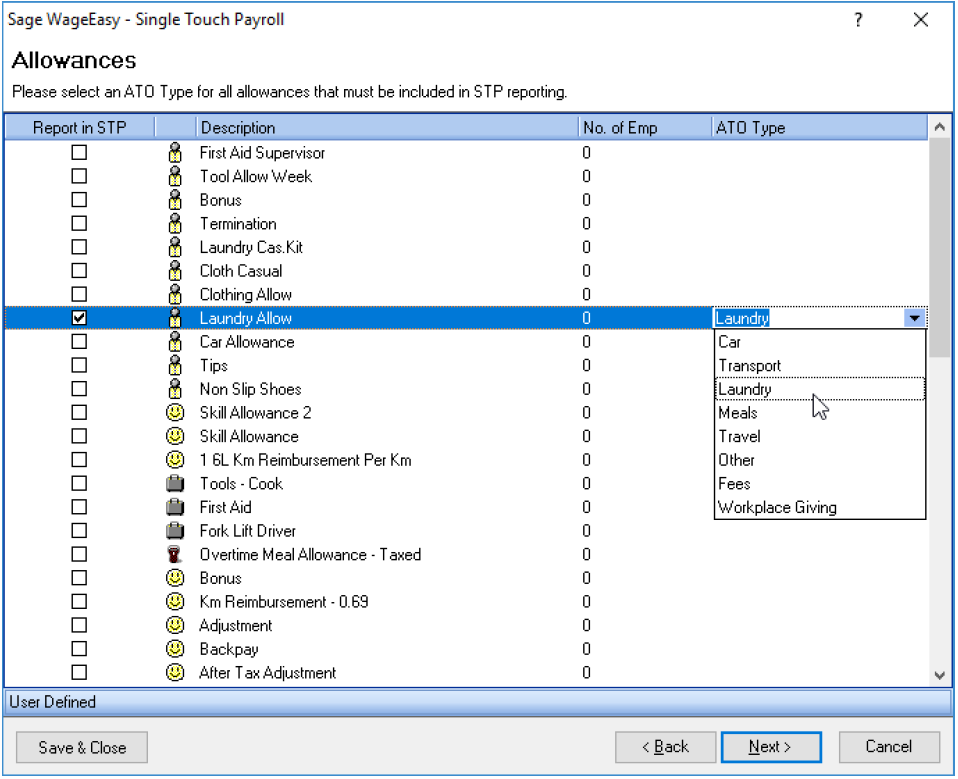Open the help question mark in title bar
The width and height of the screenshot is (958, 779).
pos(858,20)
